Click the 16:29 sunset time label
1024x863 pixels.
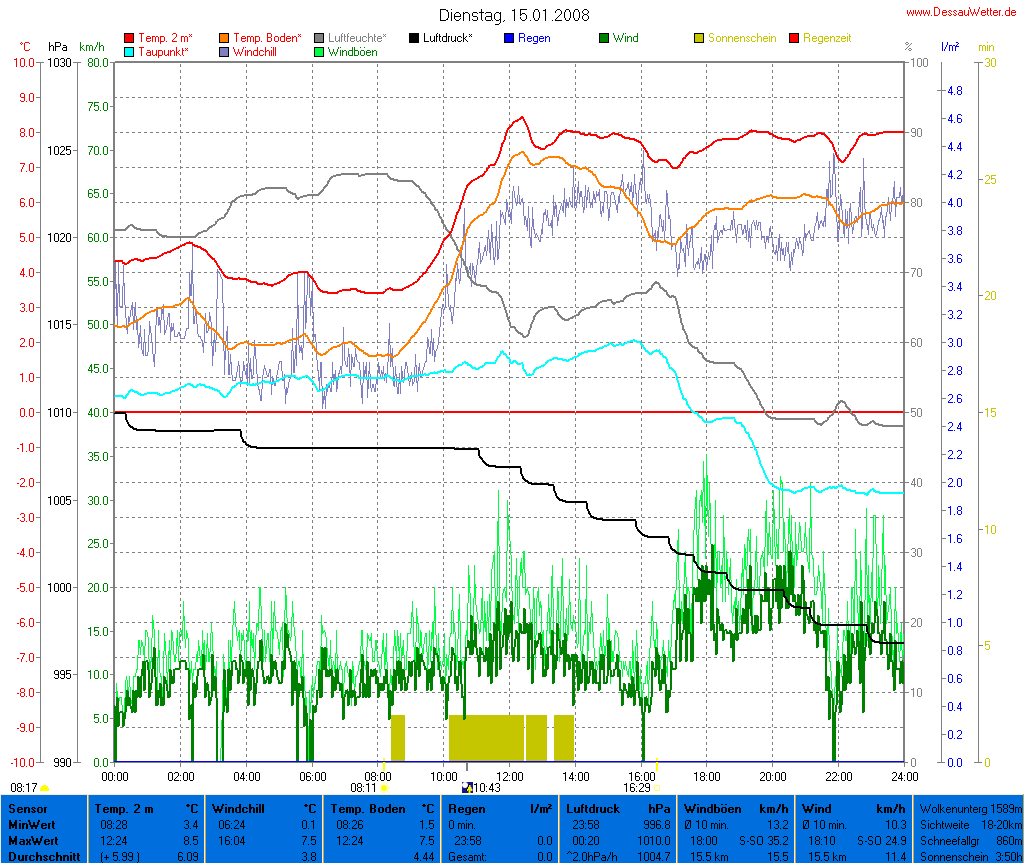tap(636, 788)
